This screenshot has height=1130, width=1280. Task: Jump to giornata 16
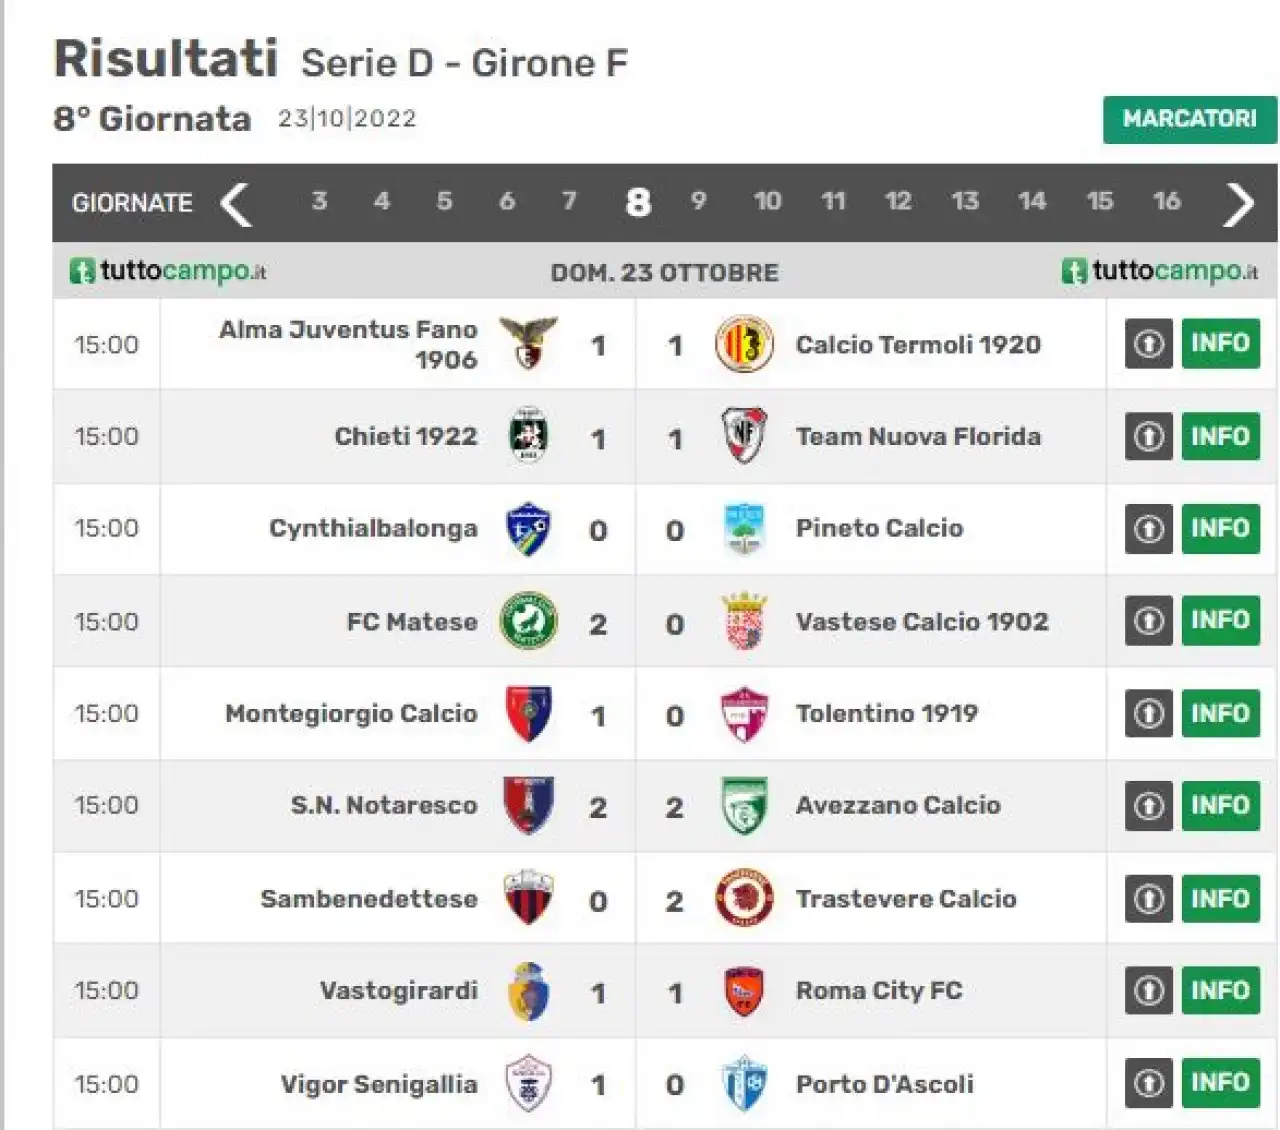1166,201
